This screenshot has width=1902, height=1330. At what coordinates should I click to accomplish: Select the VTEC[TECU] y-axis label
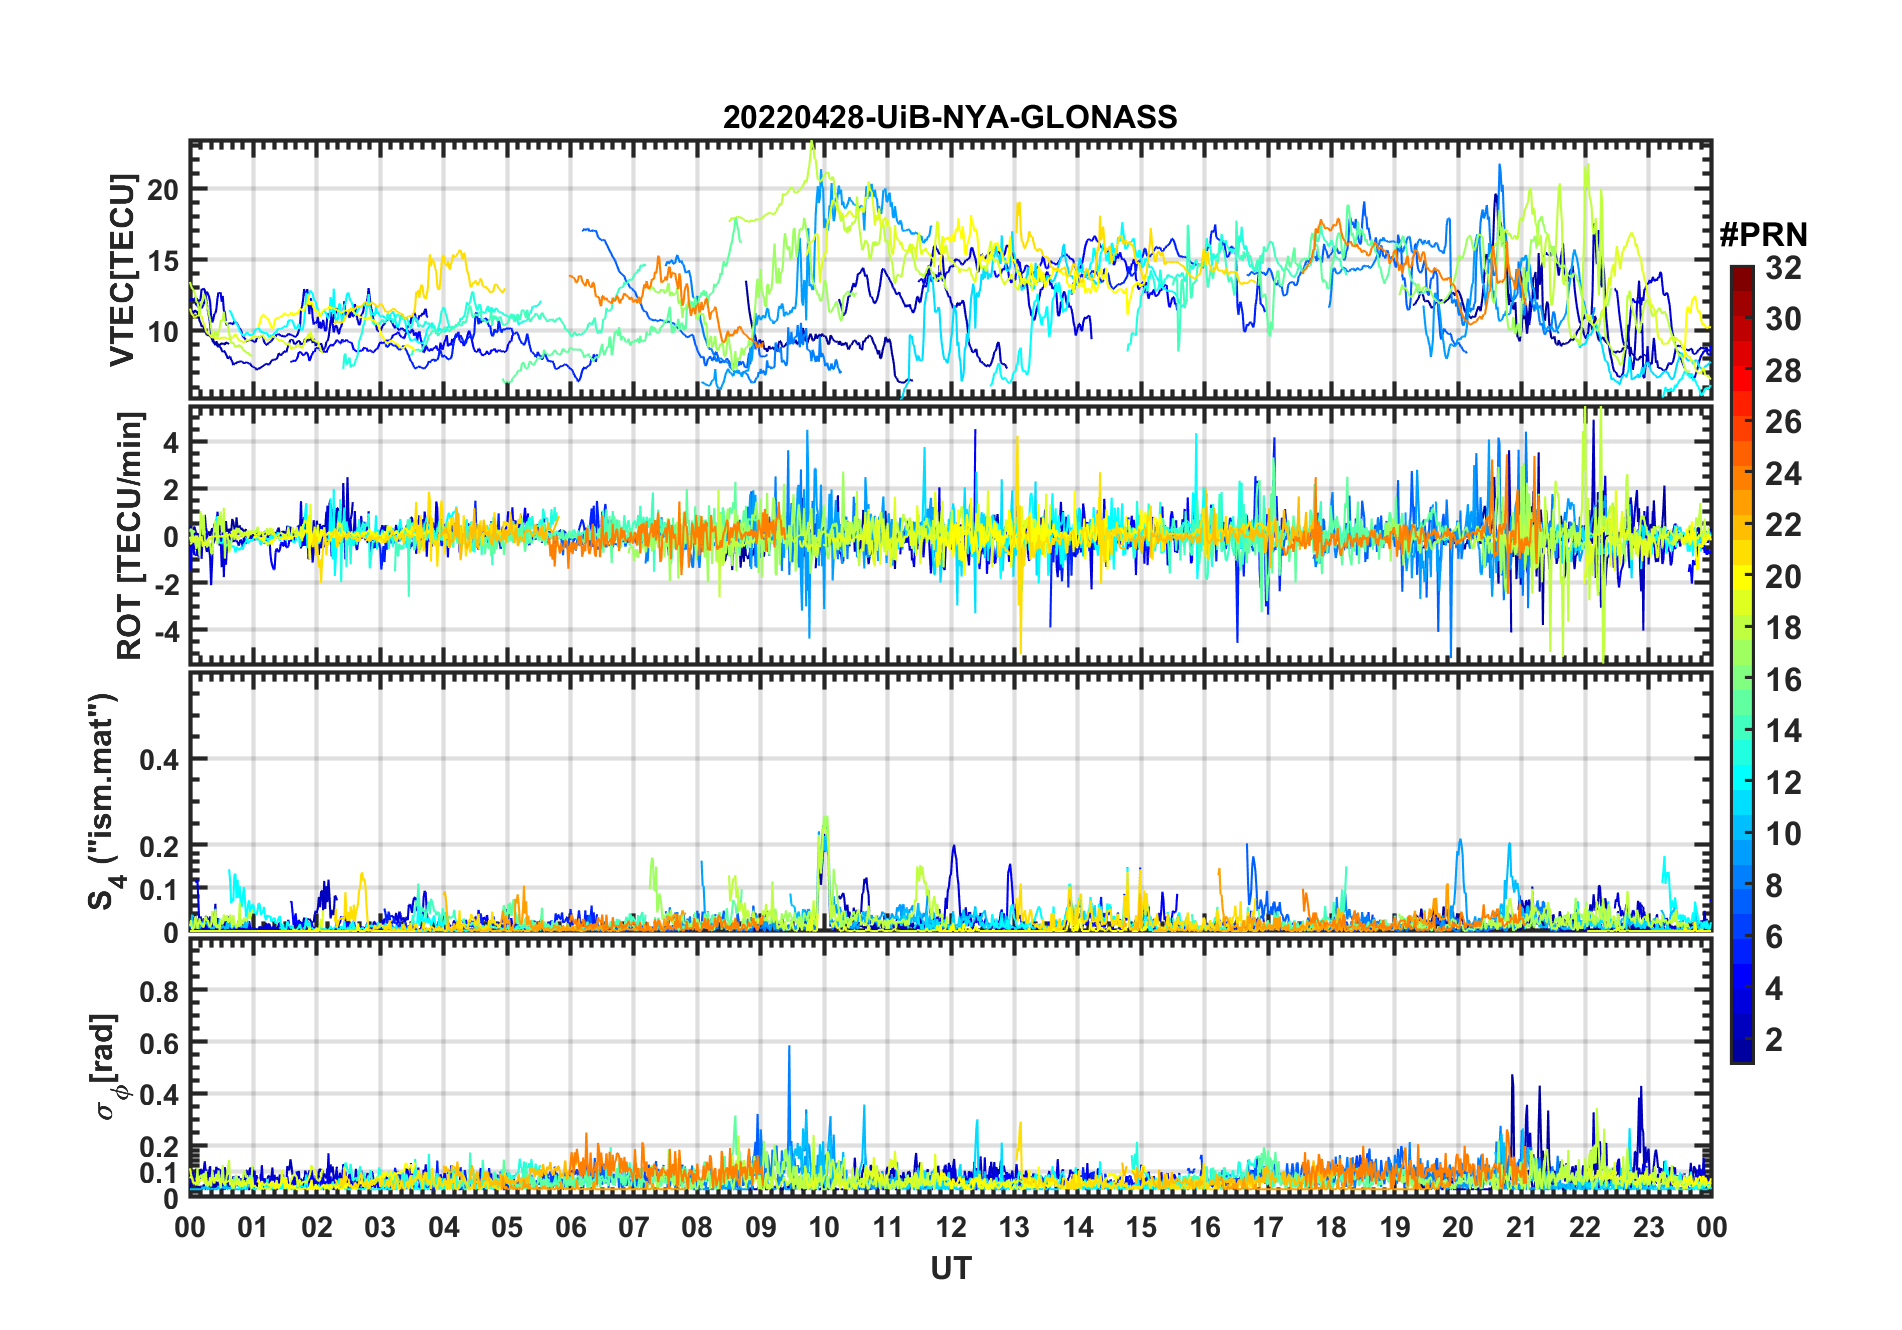122,270
